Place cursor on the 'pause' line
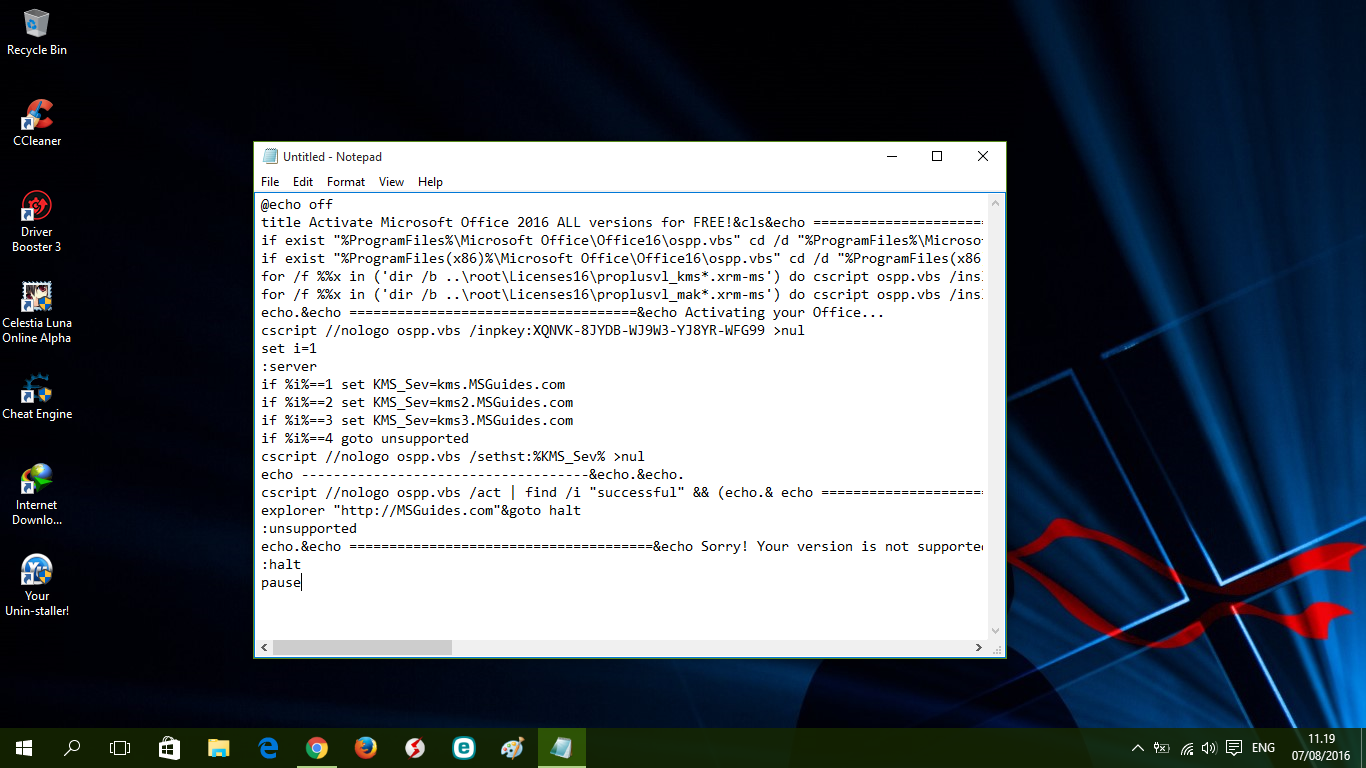The height and width of the screenshot is (768, 1366). [281, 583]
